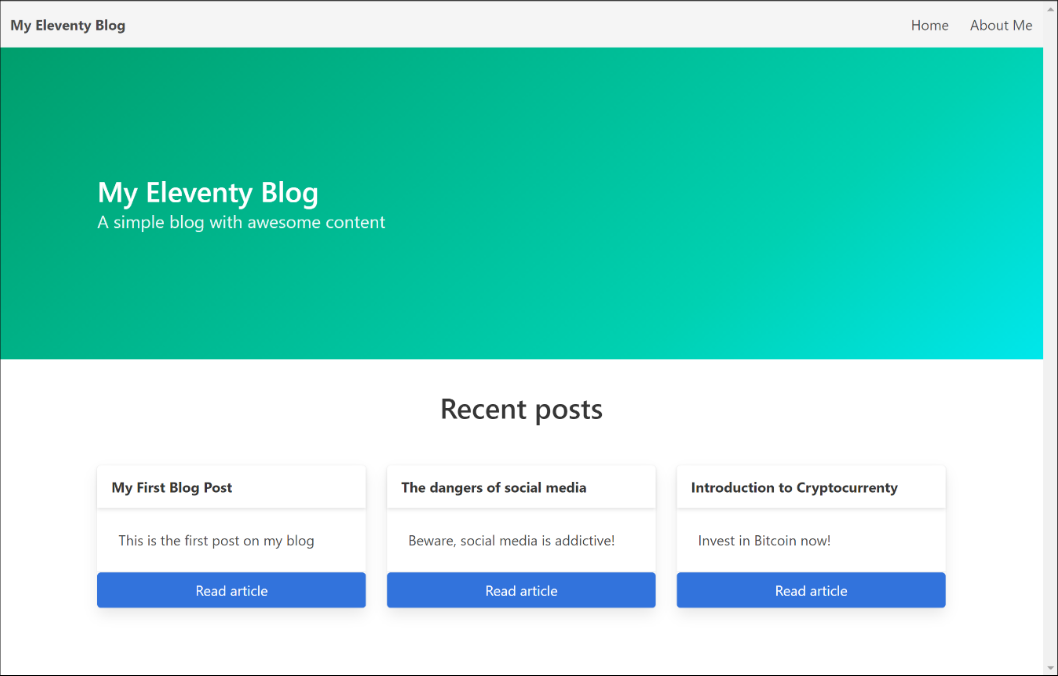Click the Recent posts section heading
Screen dimensions: 1058x676
coord(521,409)
